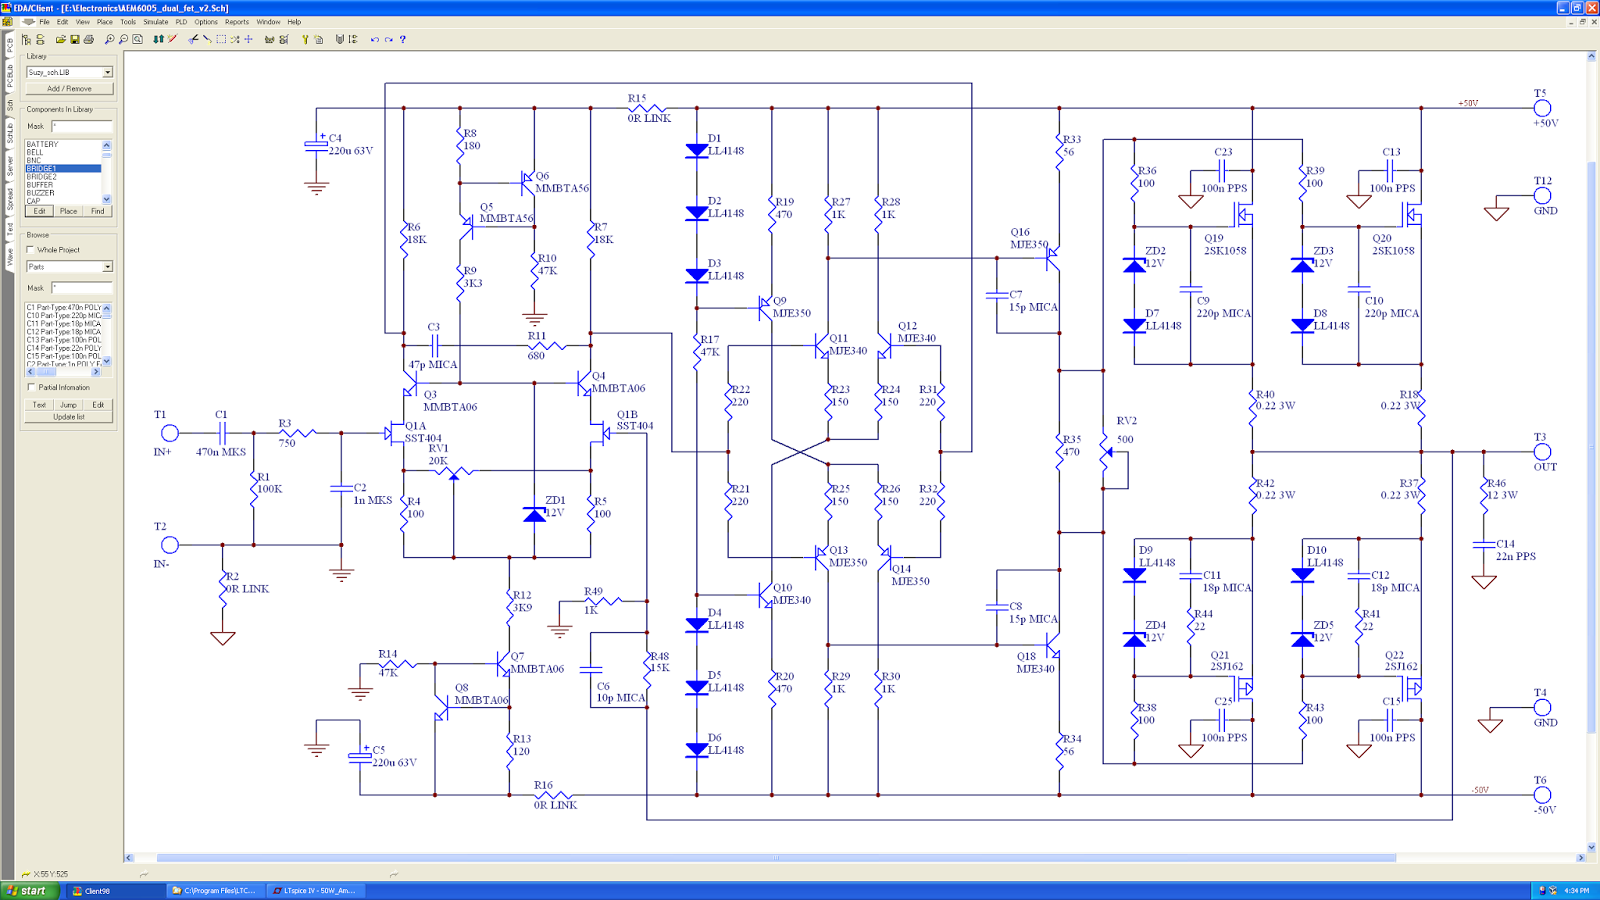Click the yellow key annotate icon

(304, 40)
